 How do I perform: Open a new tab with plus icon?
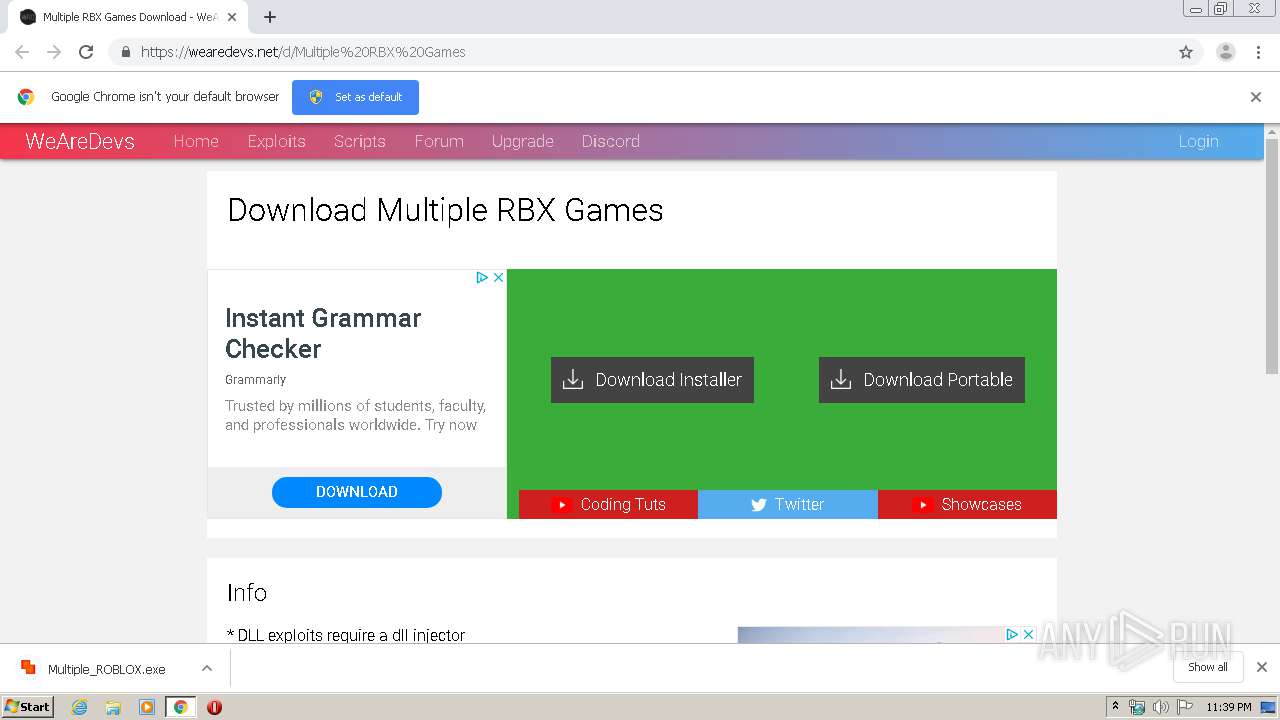point(270,17)
